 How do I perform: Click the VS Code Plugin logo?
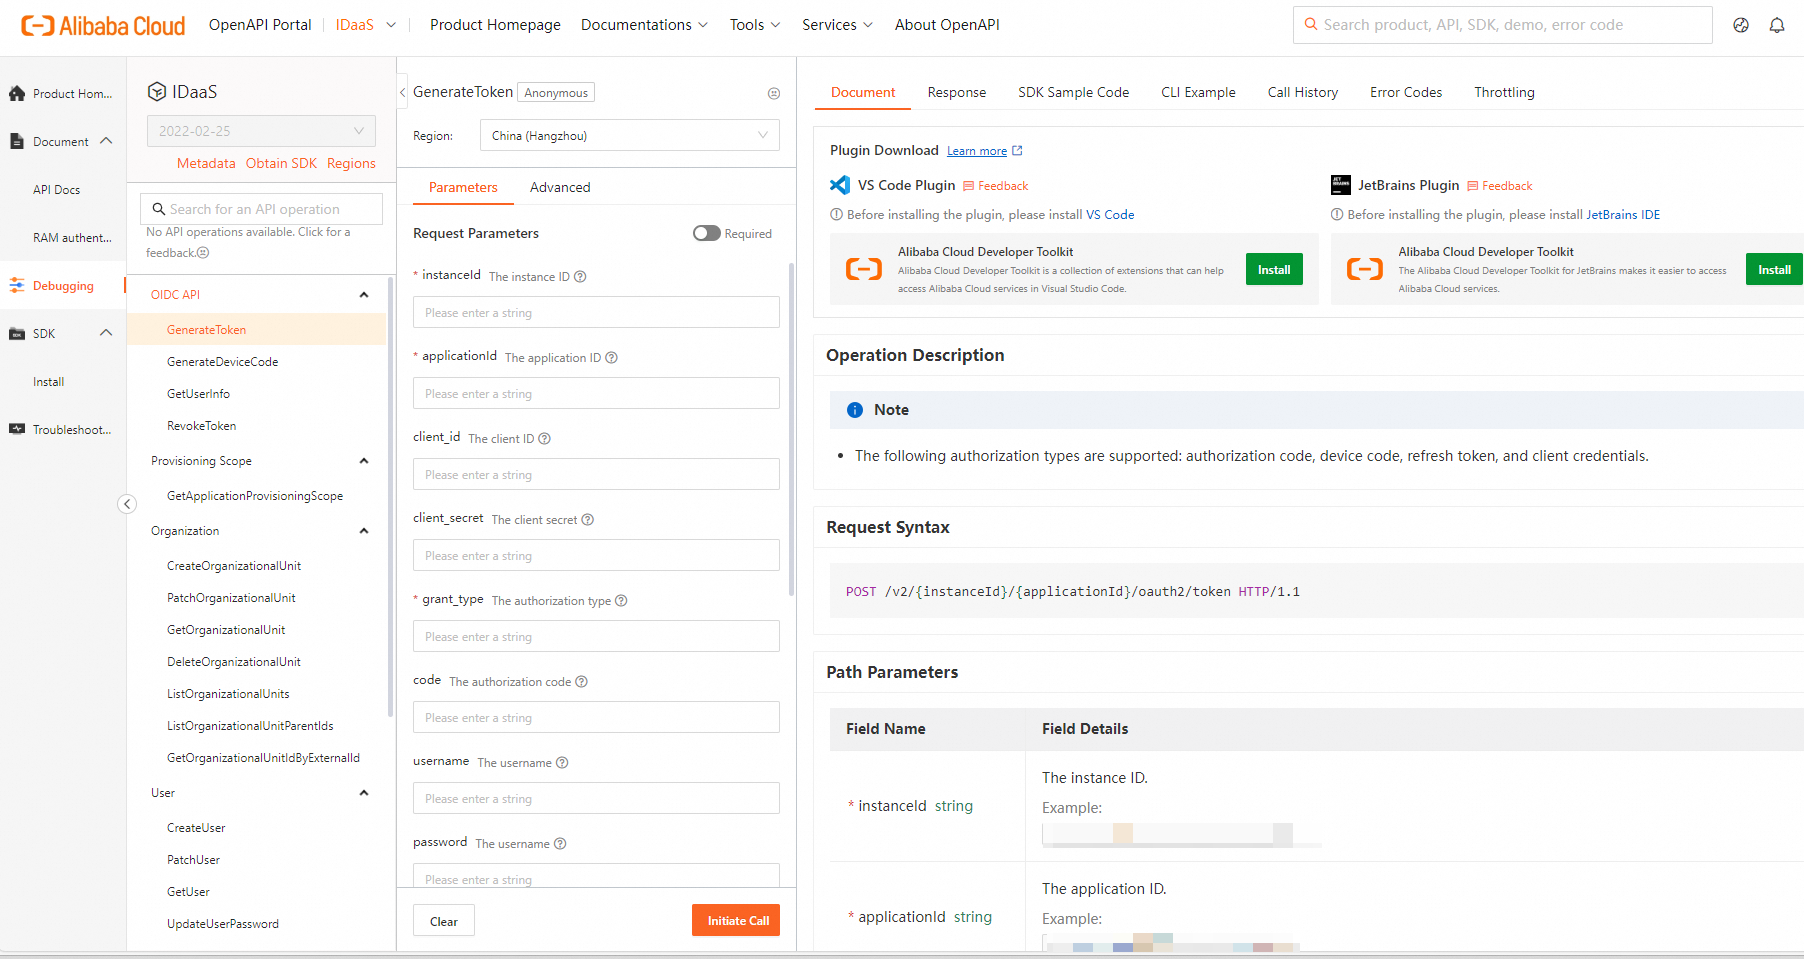840,185
